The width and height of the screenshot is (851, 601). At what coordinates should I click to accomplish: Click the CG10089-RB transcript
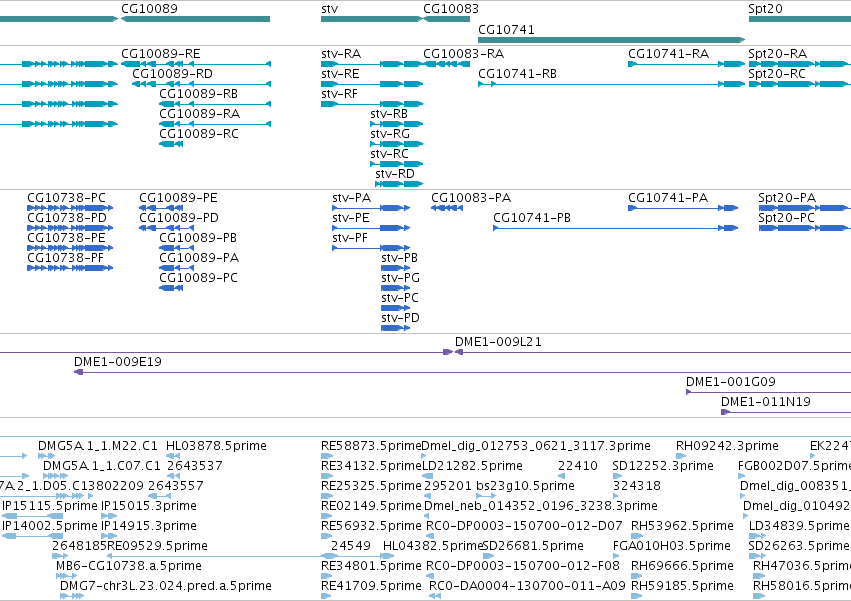[x=215, y=104]
